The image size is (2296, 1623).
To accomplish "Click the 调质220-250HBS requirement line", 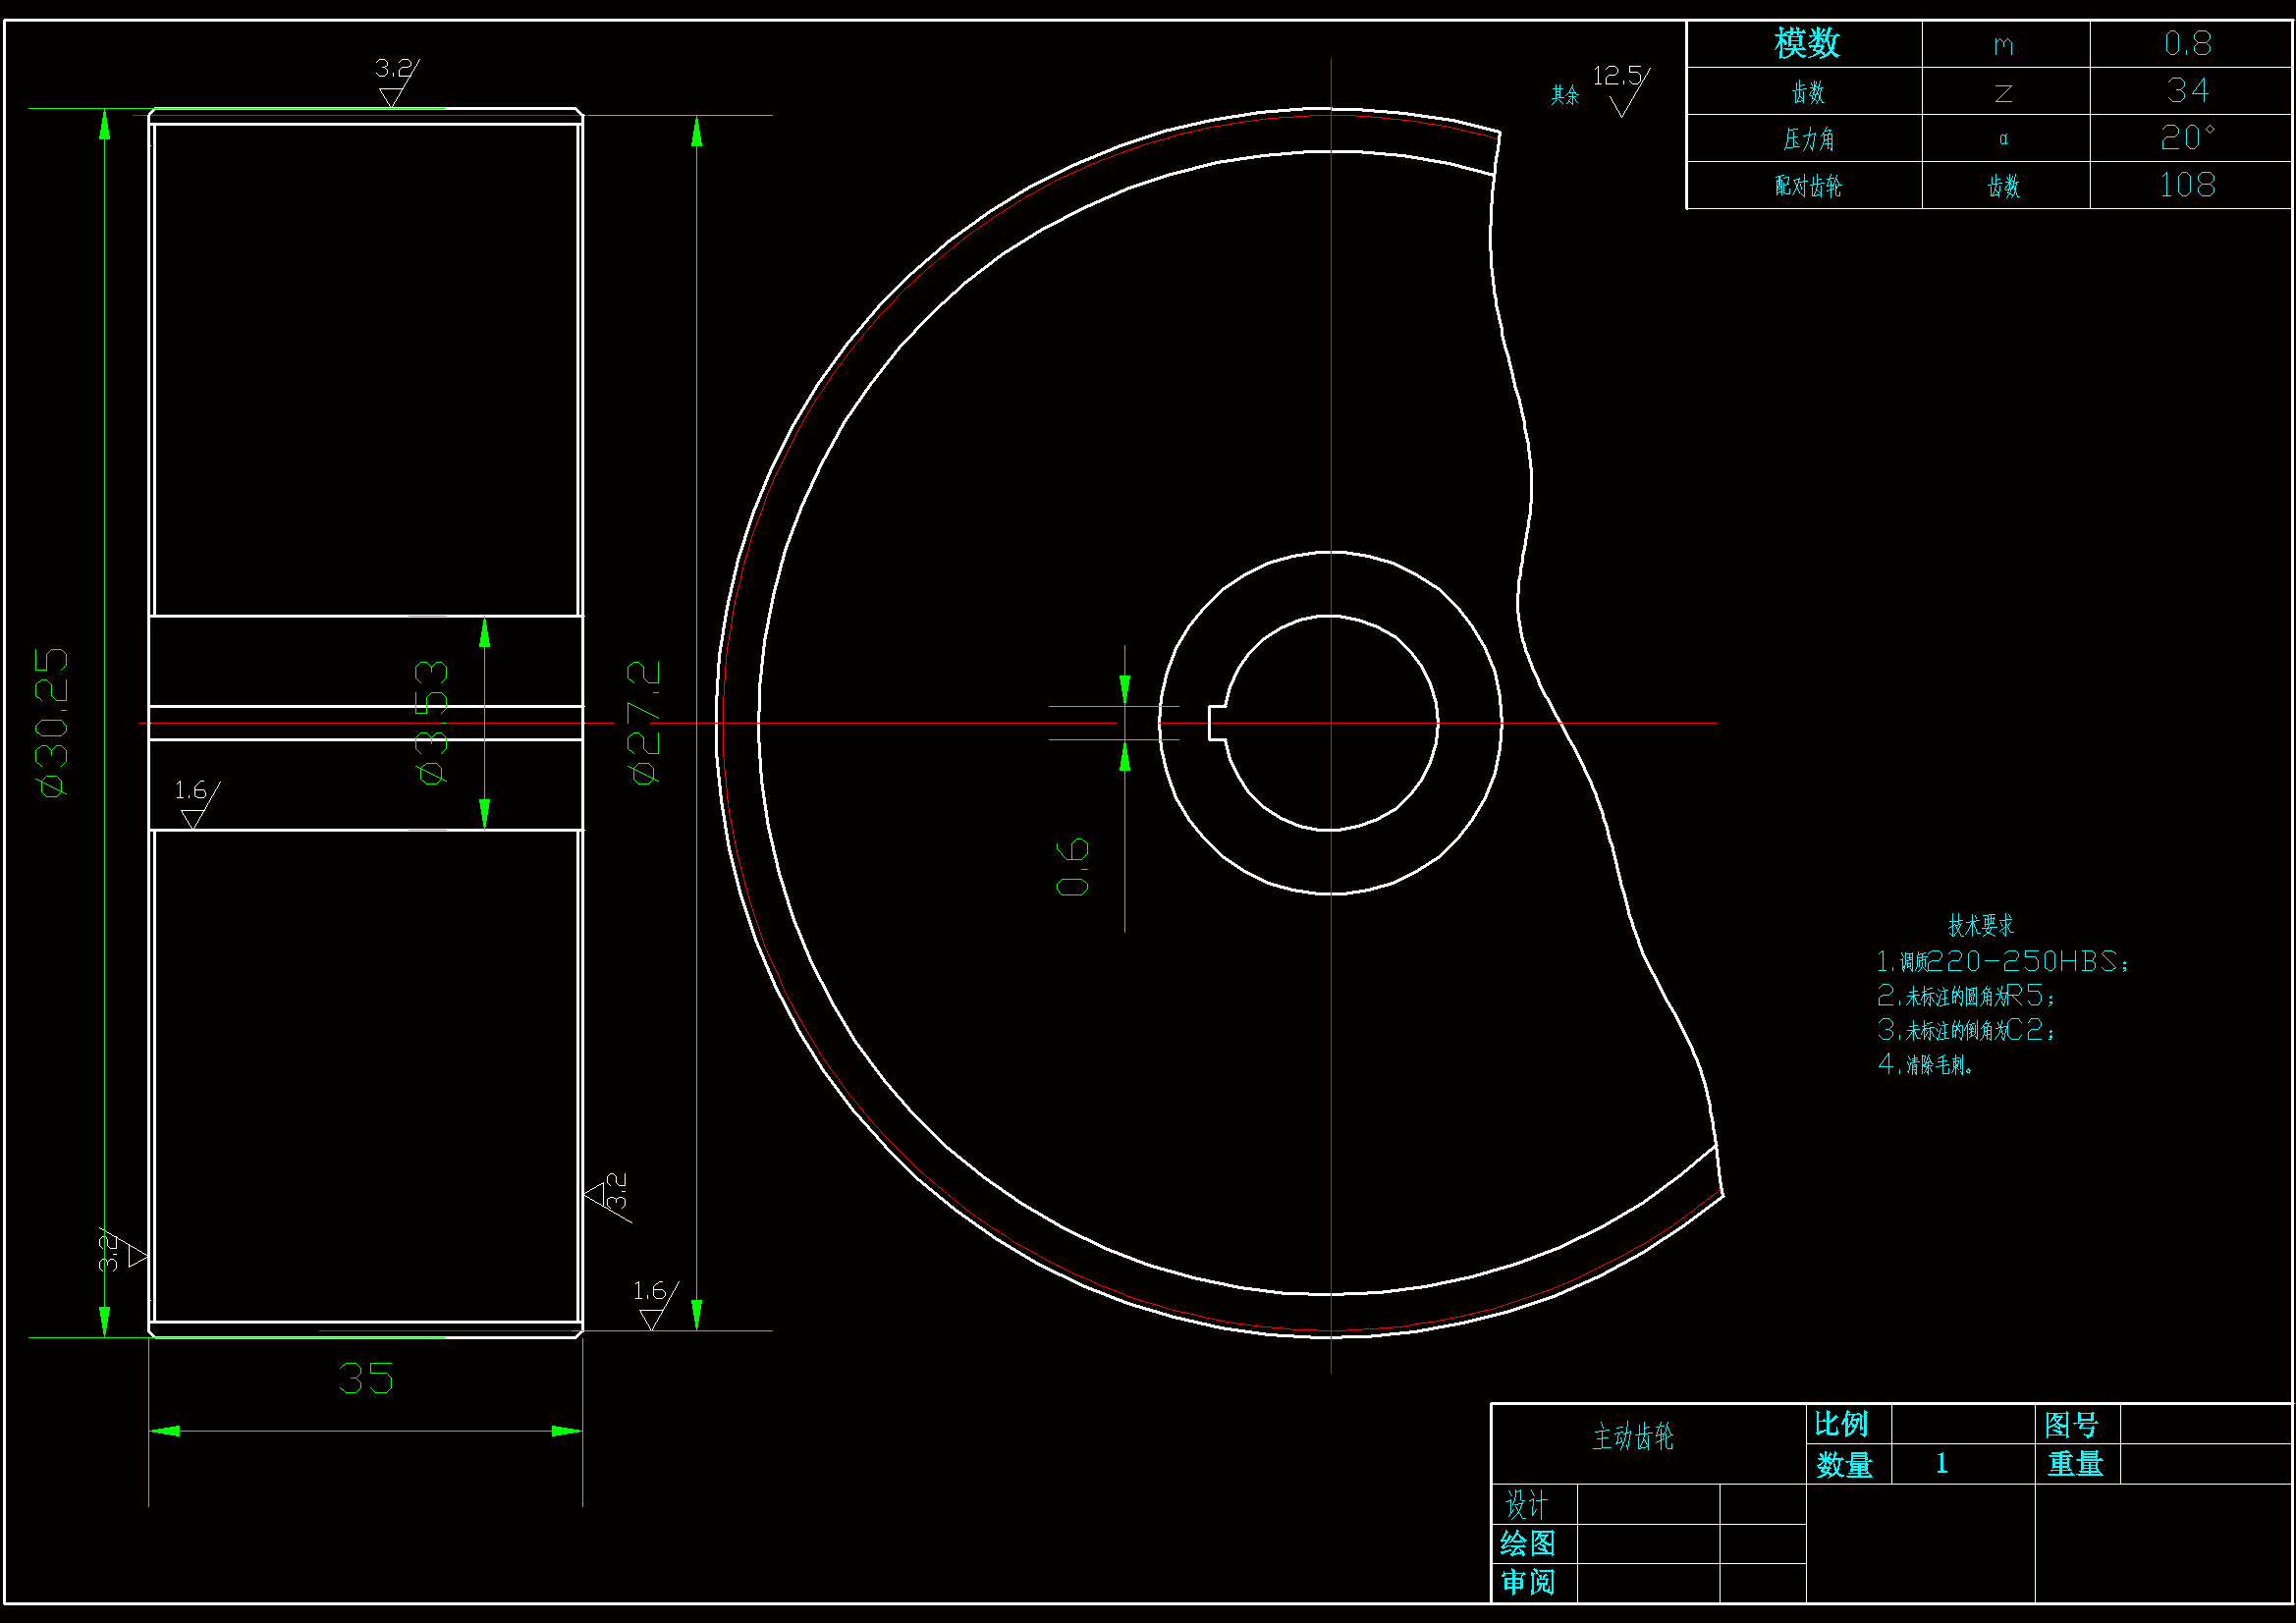I will tap(2003, 961).
